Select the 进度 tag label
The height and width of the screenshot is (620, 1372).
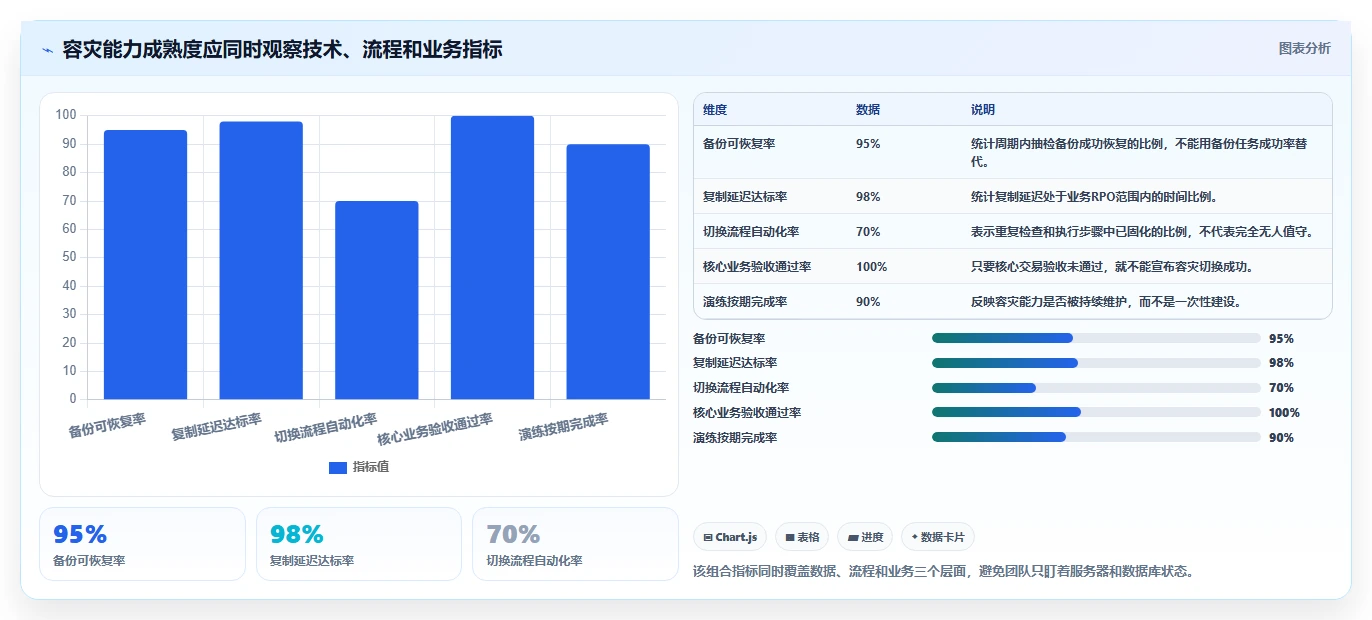pyautogui.click(x=872, y=537)
